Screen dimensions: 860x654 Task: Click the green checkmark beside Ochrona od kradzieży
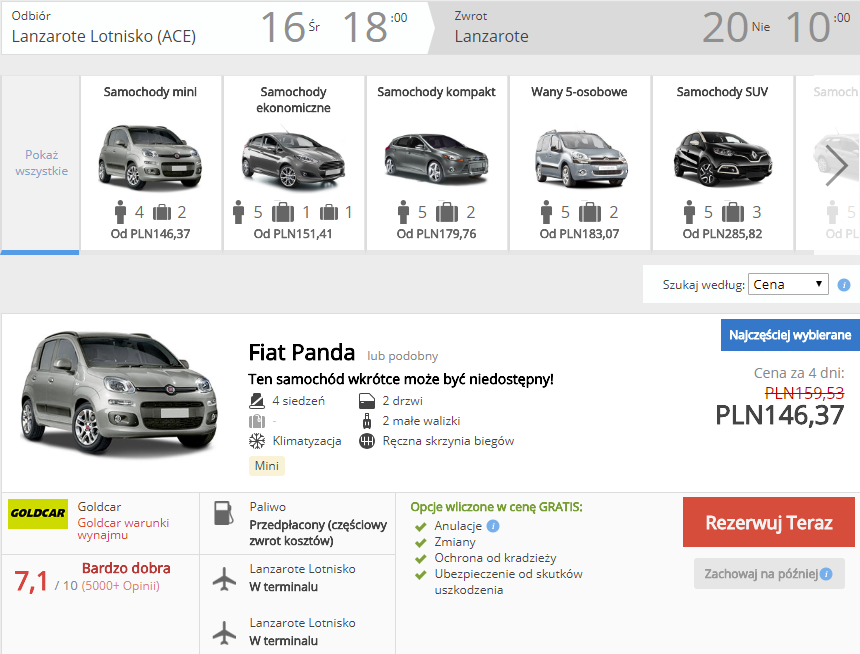coord(421,559)
